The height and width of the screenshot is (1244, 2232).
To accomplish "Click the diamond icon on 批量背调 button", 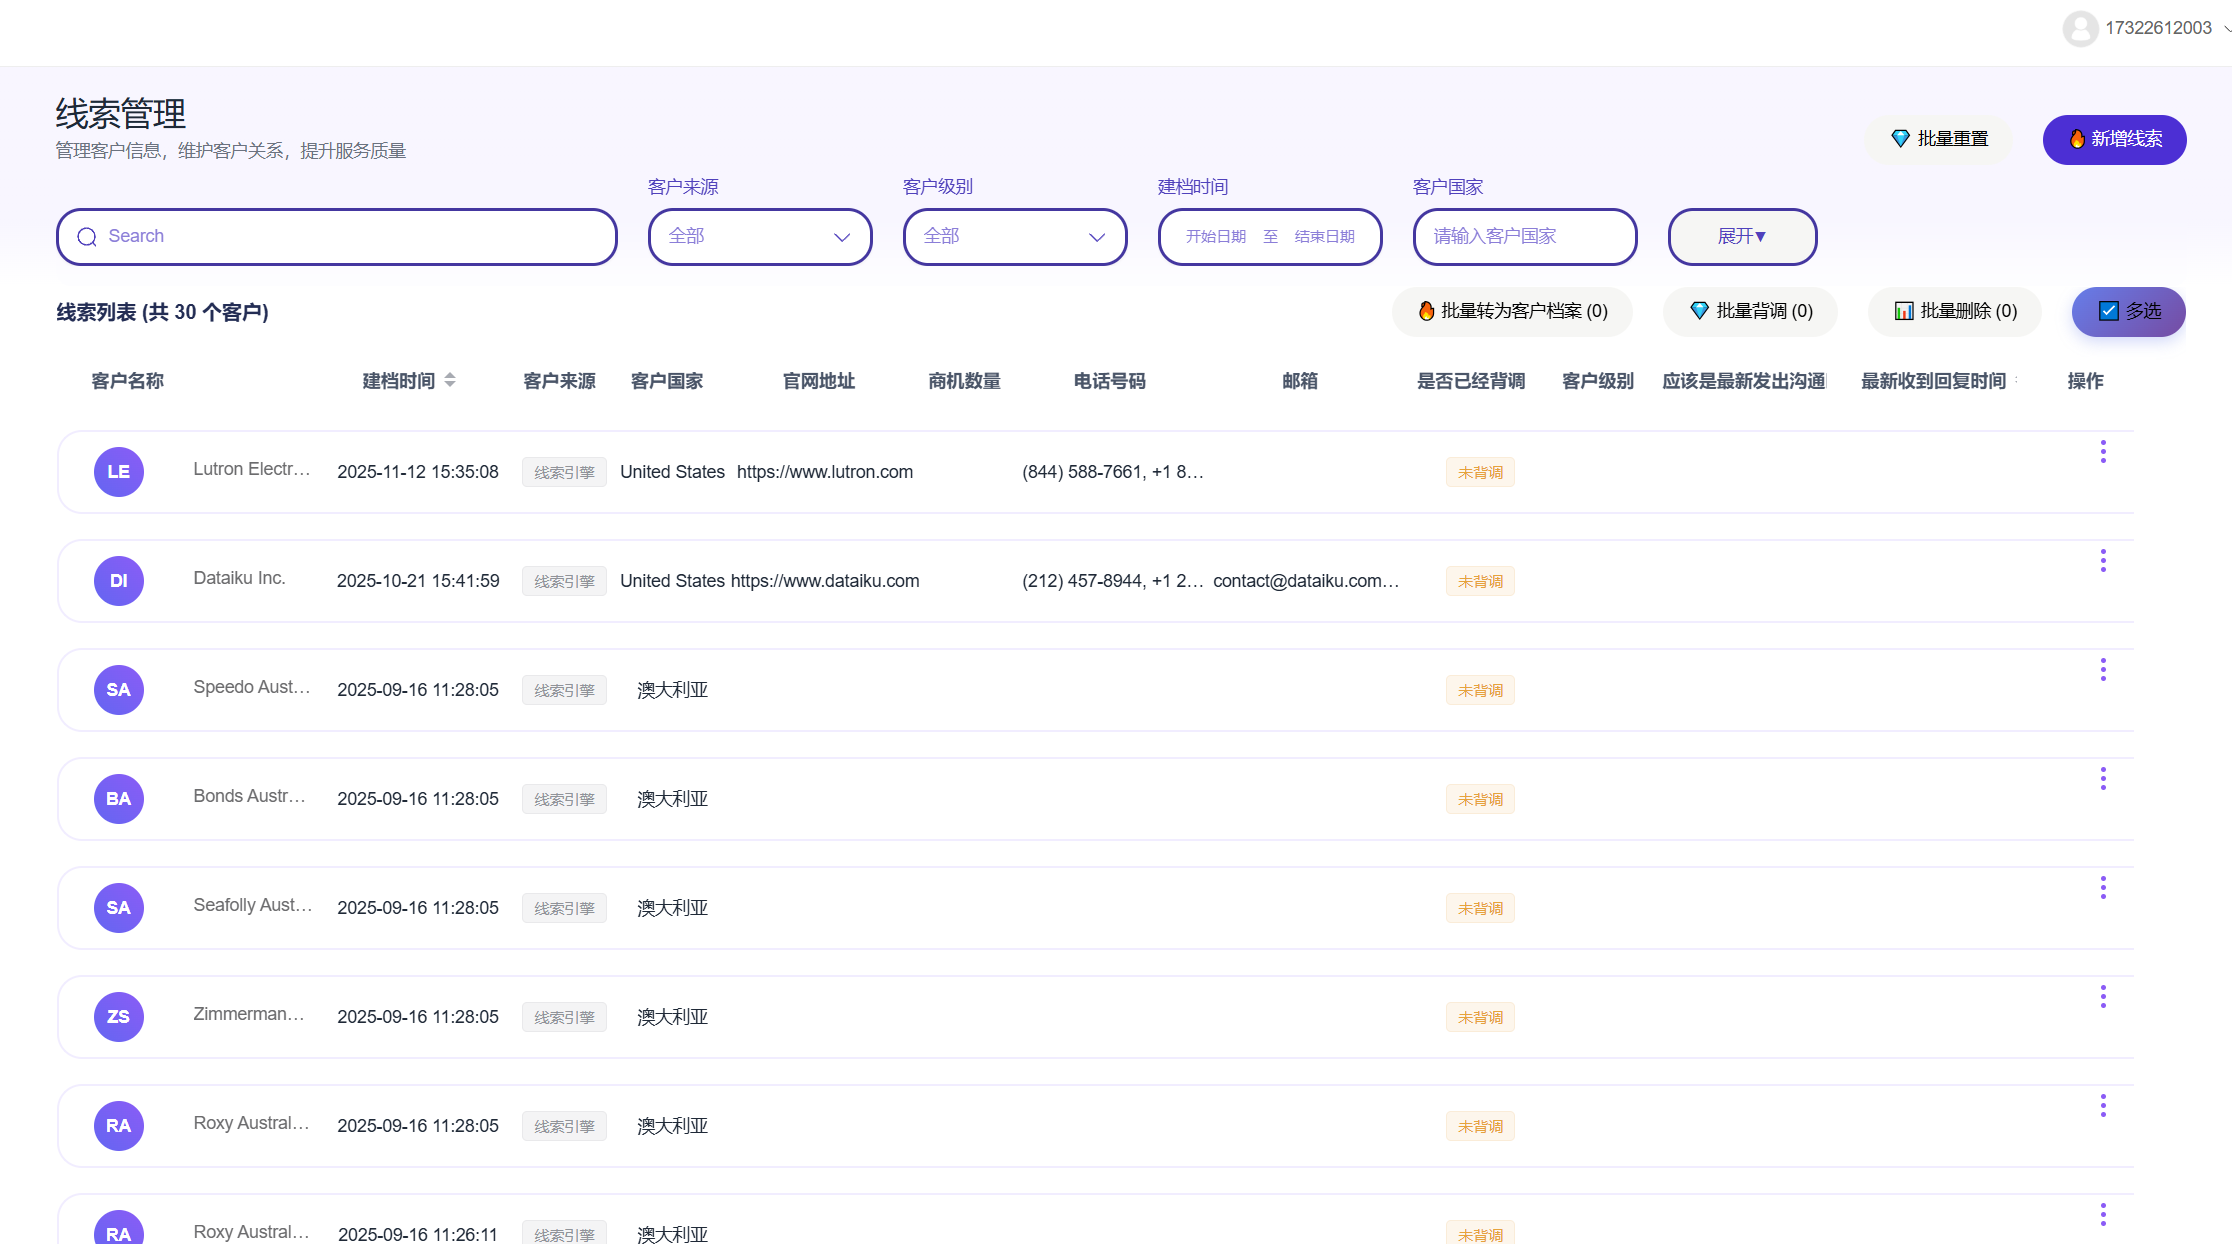I will [1699, 311].
